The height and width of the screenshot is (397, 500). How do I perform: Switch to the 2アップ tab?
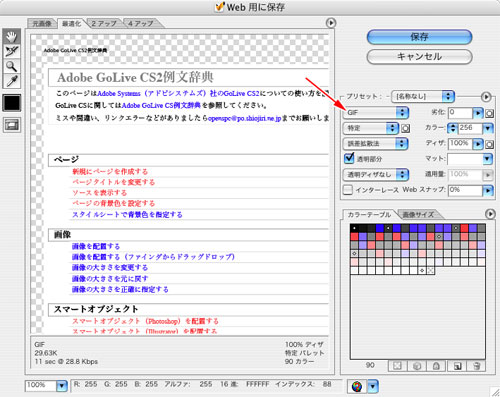104,23
